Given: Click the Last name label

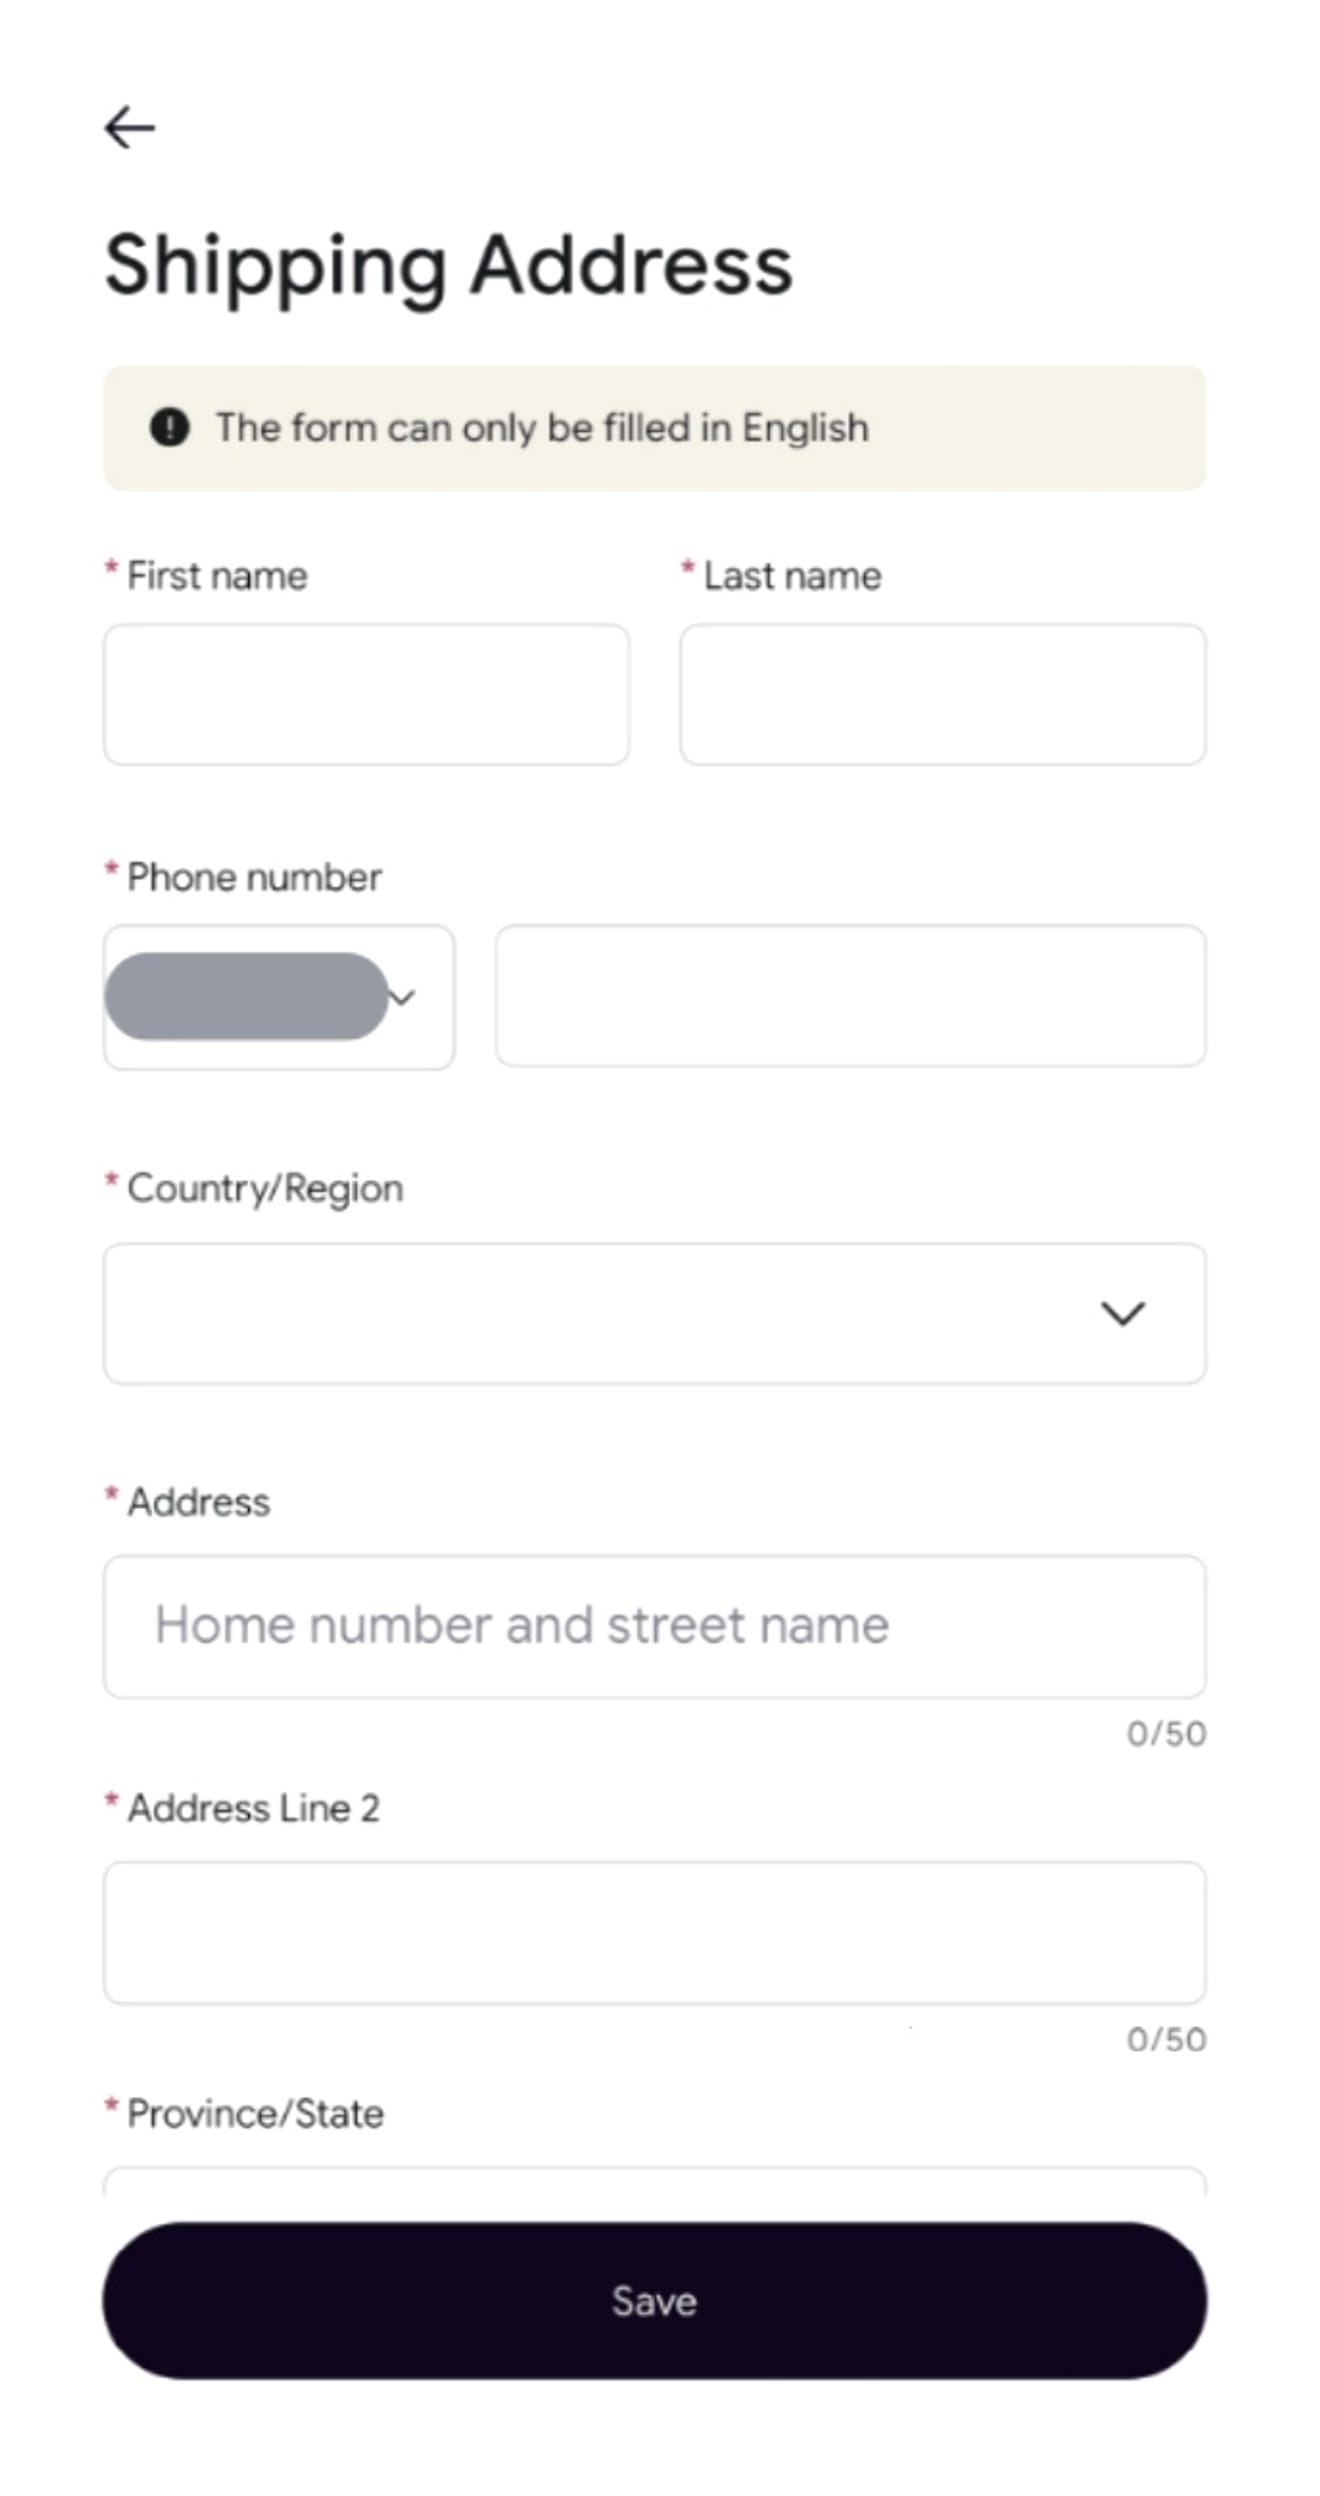Looking at the screenshot, I should [x=793, y=576].
